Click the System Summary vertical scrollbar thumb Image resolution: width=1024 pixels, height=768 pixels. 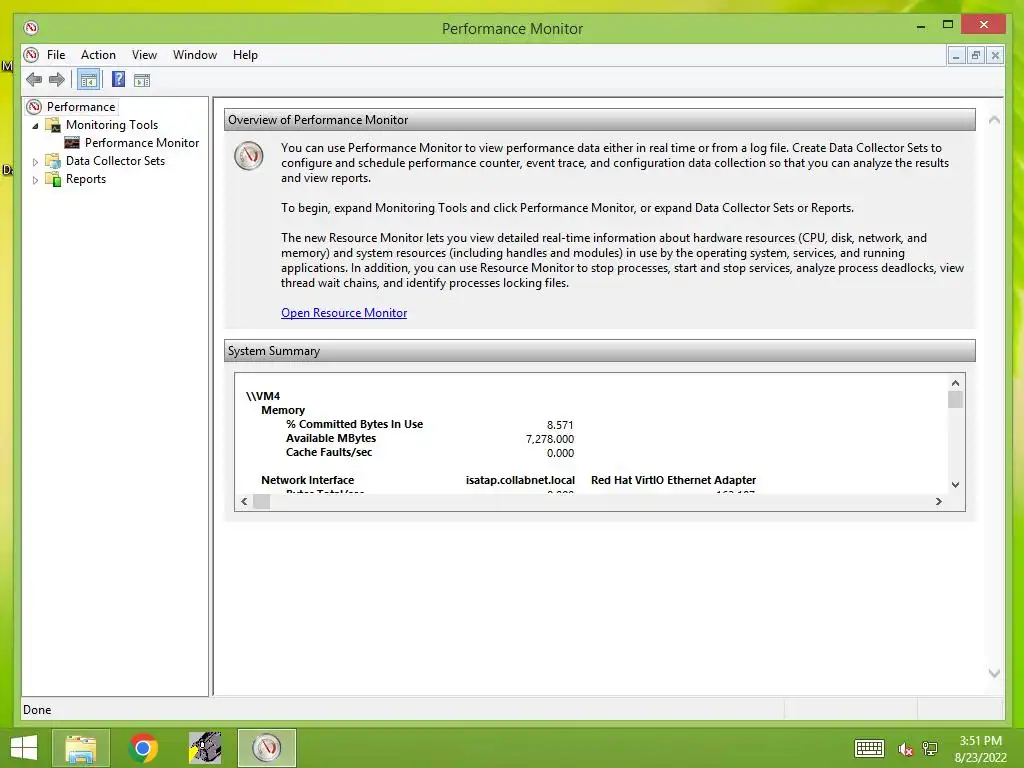pos(955,399)
